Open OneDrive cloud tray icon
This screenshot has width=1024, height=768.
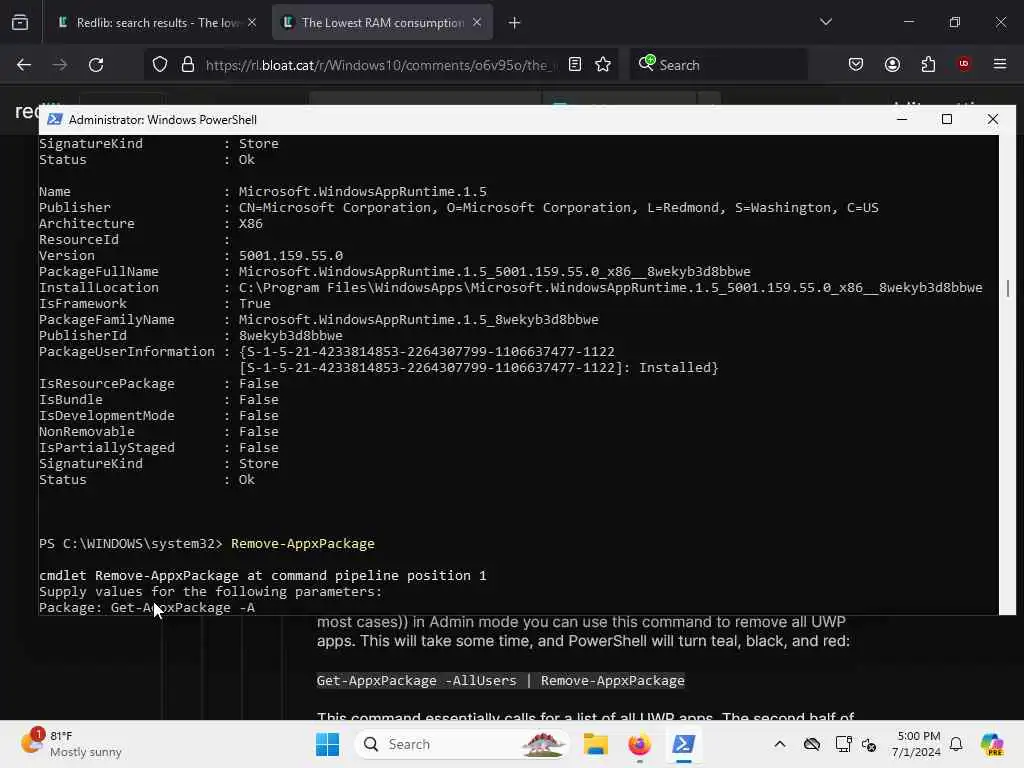[x=812, y=744]
